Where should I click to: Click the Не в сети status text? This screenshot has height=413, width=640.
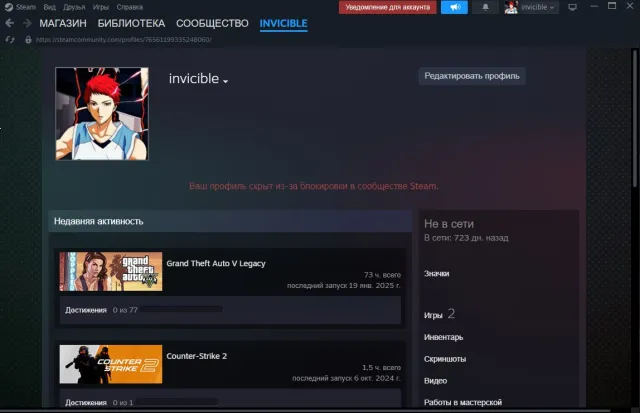(x=449, y=224)
